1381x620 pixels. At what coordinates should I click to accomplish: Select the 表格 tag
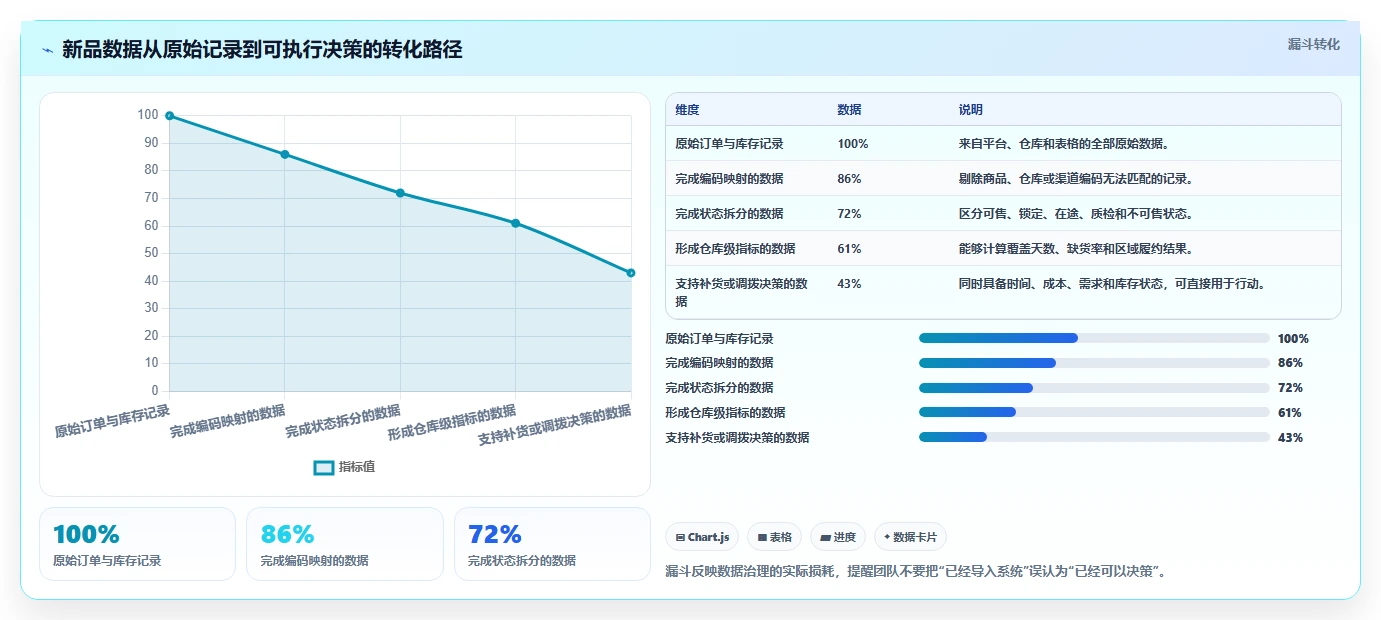[x=774, y=537]
